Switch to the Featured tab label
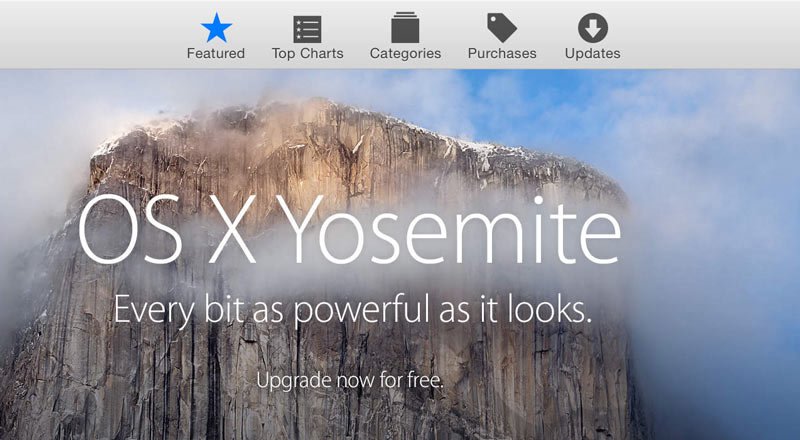 tap(216, 53)
